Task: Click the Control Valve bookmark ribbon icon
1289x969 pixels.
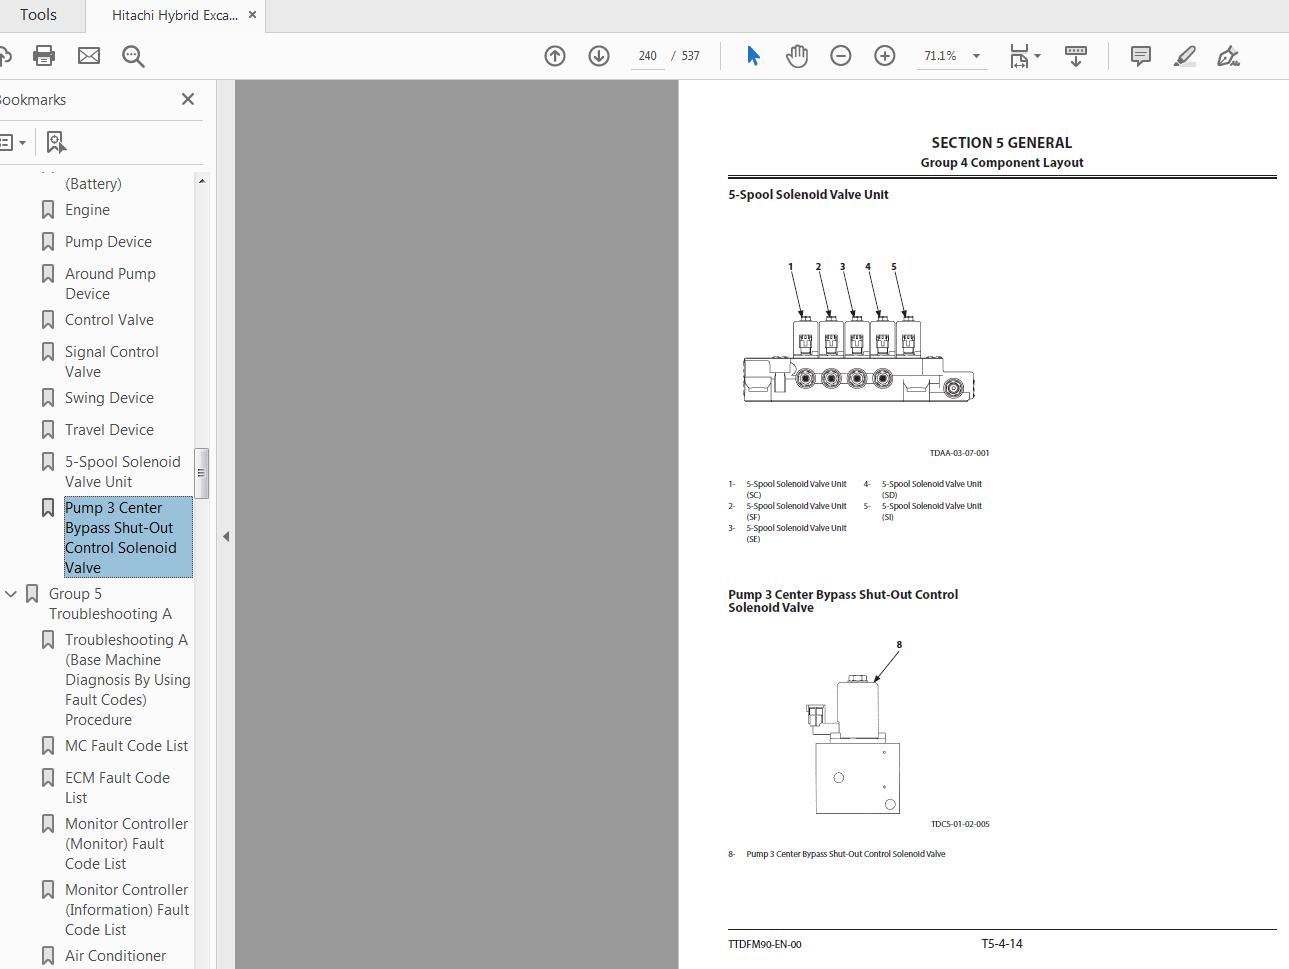Action: 47,320
